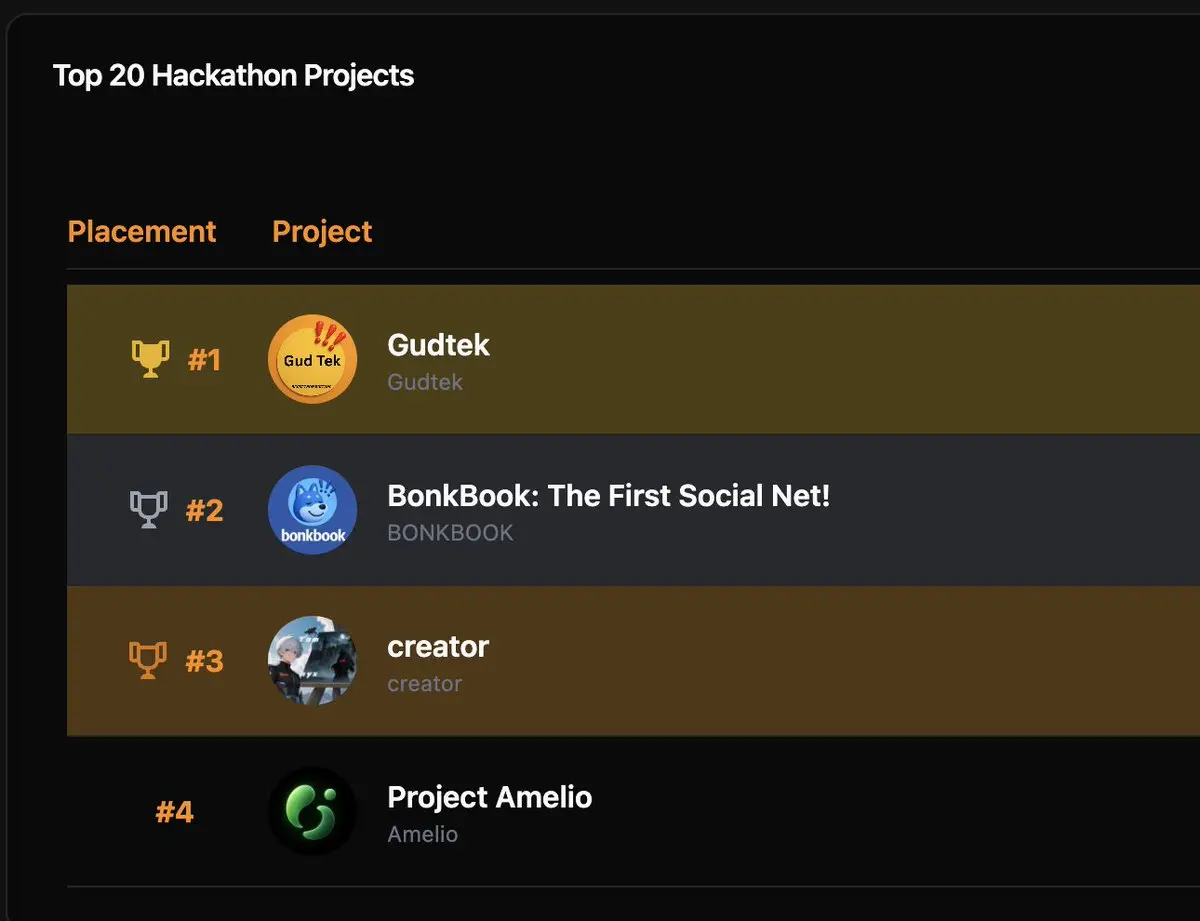
Task: Click the #1 placement rank label
Action: tap(205, 360)
